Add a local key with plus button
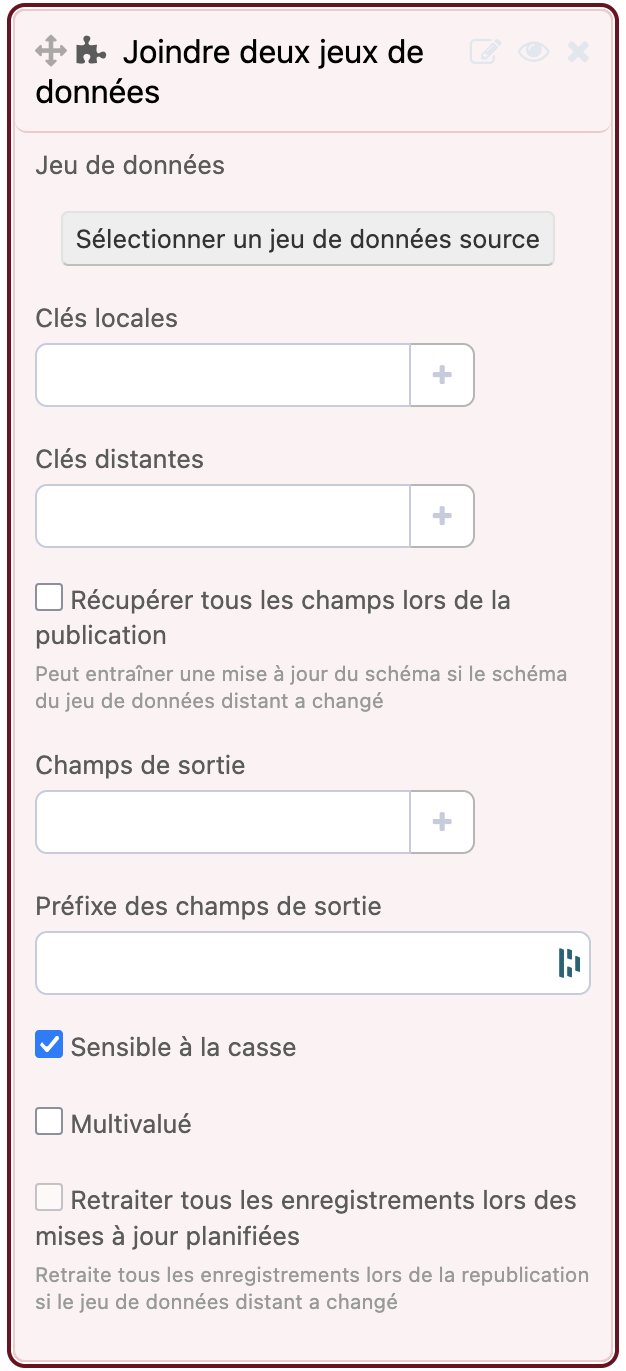The image size is (626, 1371). [442, 375]
